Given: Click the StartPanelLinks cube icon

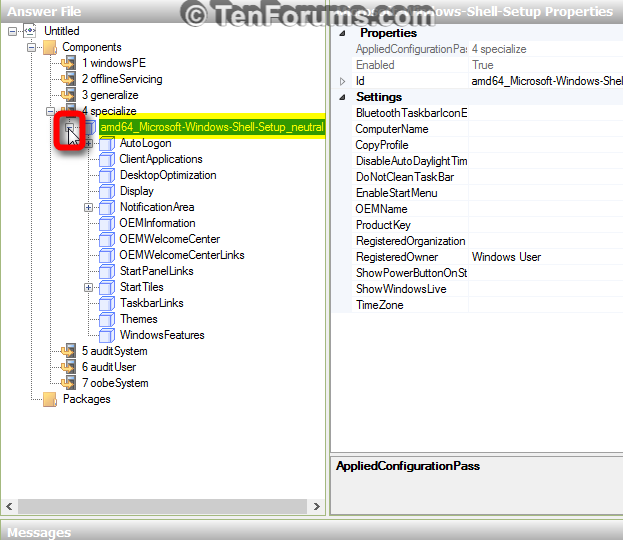Looking at the screenshot, I should pyautogui.click(x=107, y=271).
